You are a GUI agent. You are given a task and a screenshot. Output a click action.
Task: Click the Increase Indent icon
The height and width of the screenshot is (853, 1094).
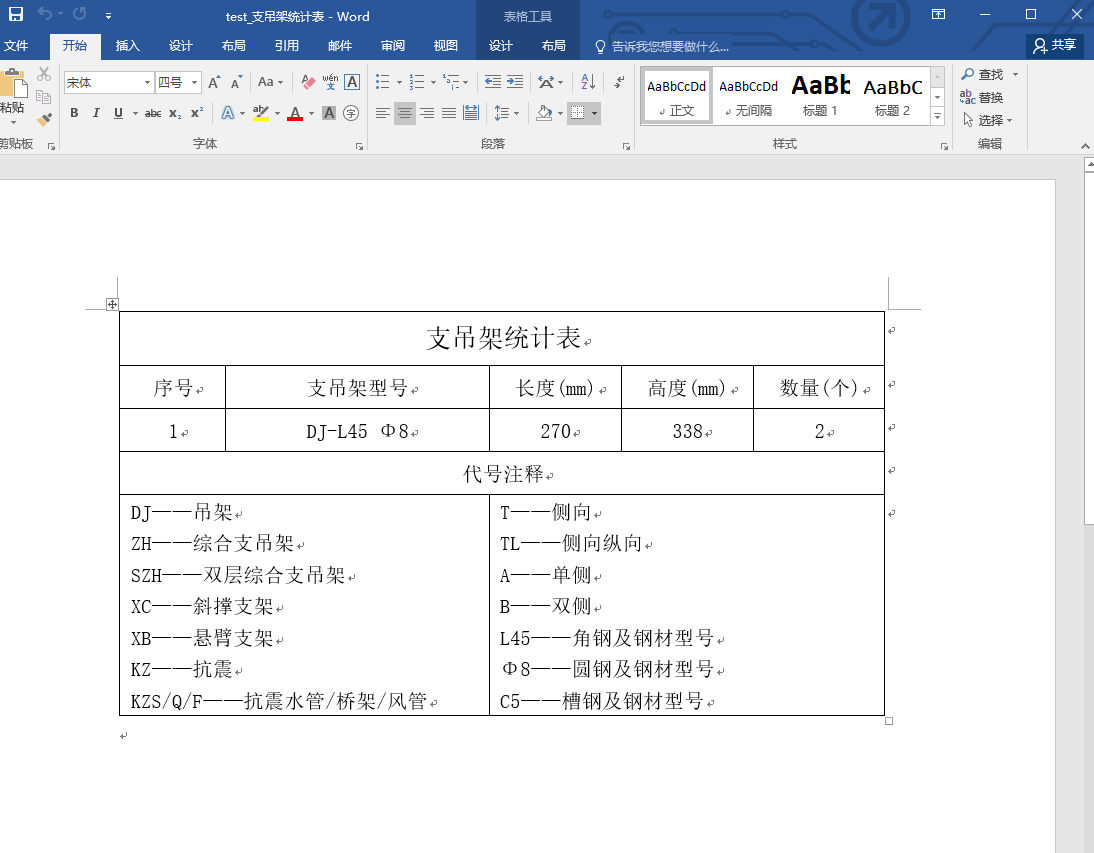point(515,82)
